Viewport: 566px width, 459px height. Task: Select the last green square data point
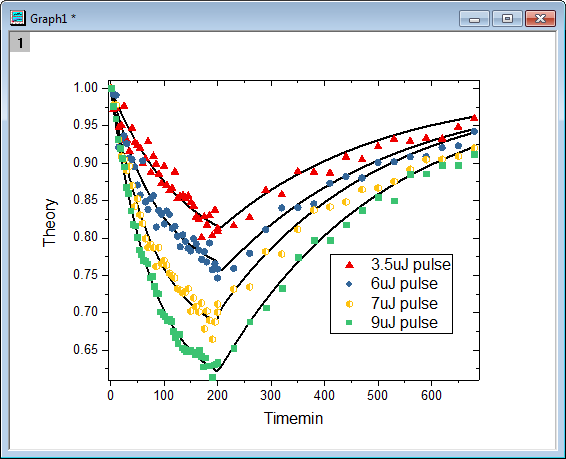pyautogui.click(x=474, y=154)
